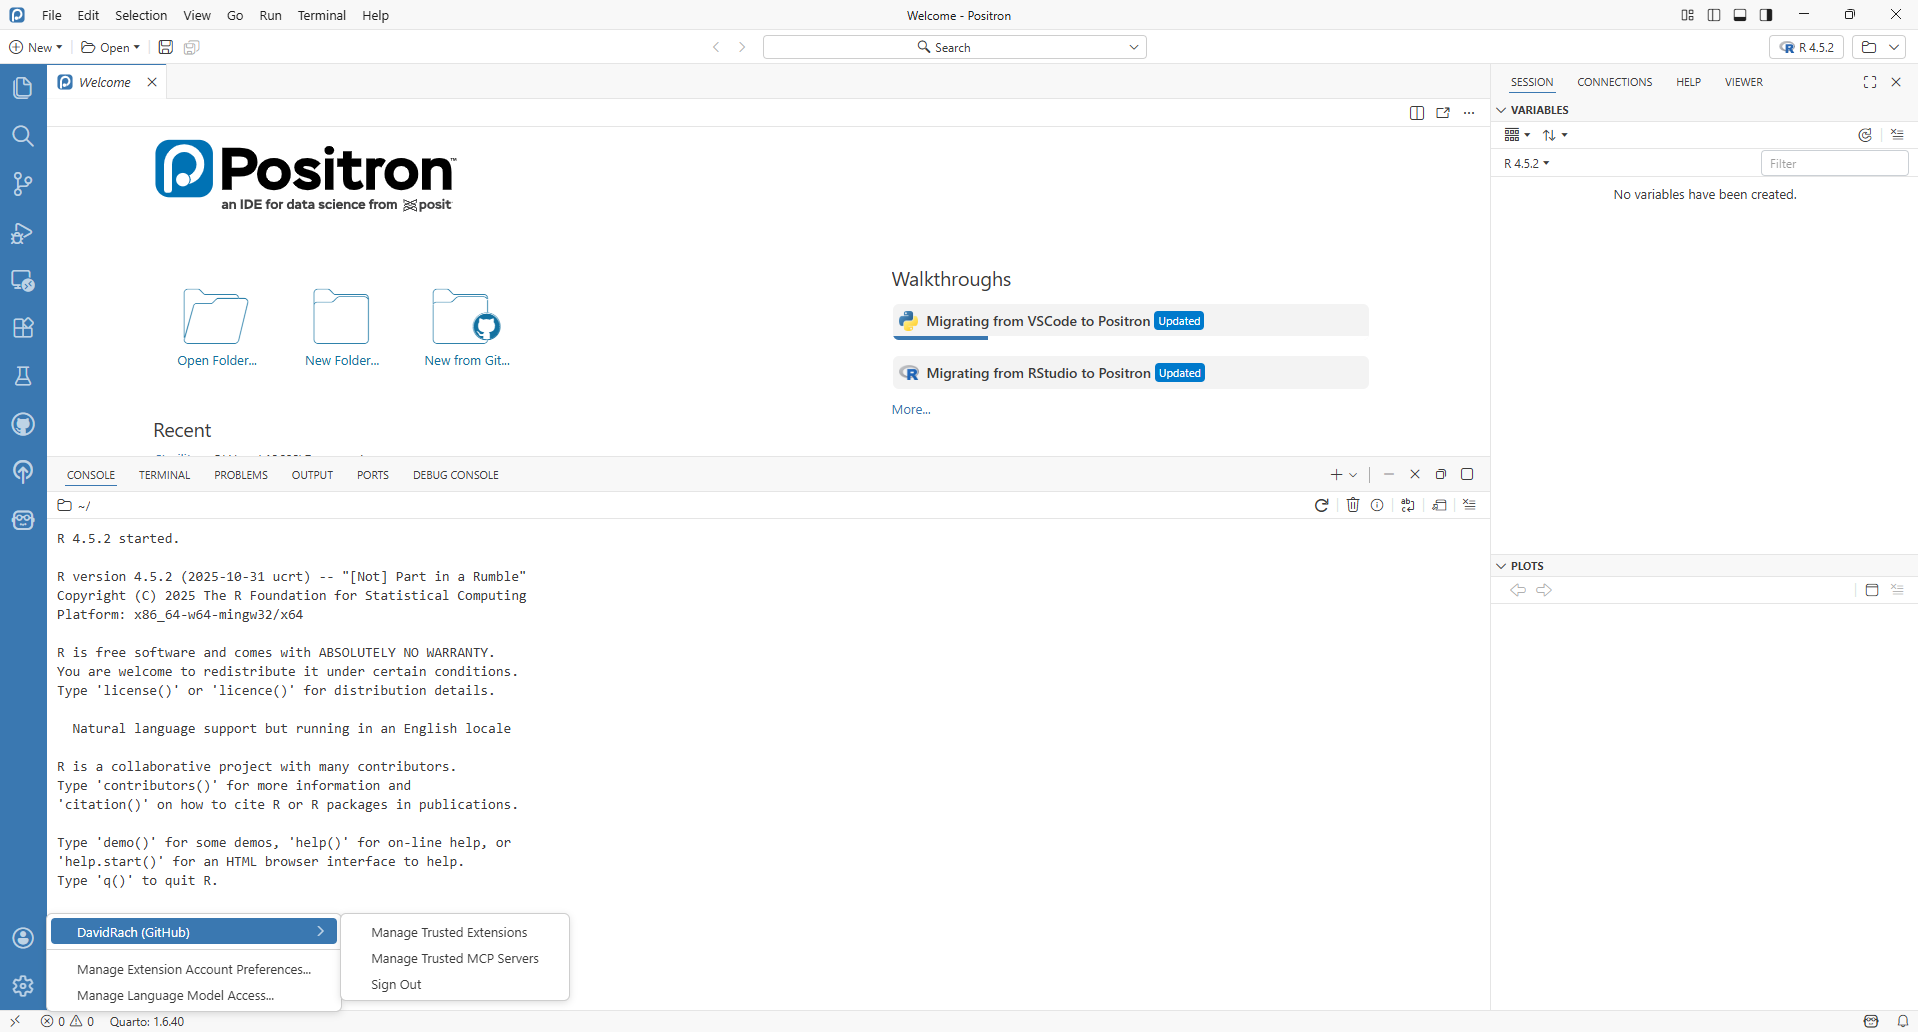Open the Explorer view in activity bar

pos(23,88)
